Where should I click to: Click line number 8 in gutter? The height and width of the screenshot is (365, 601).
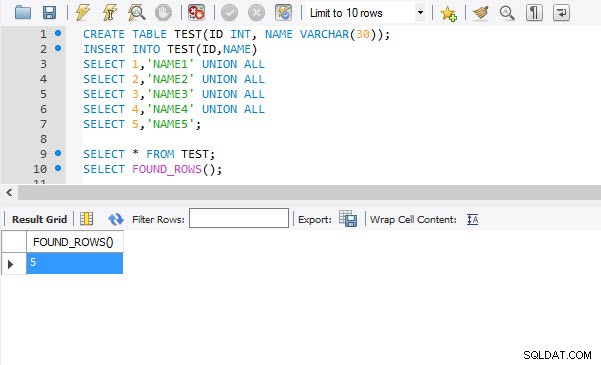click(x=43, y=139)
